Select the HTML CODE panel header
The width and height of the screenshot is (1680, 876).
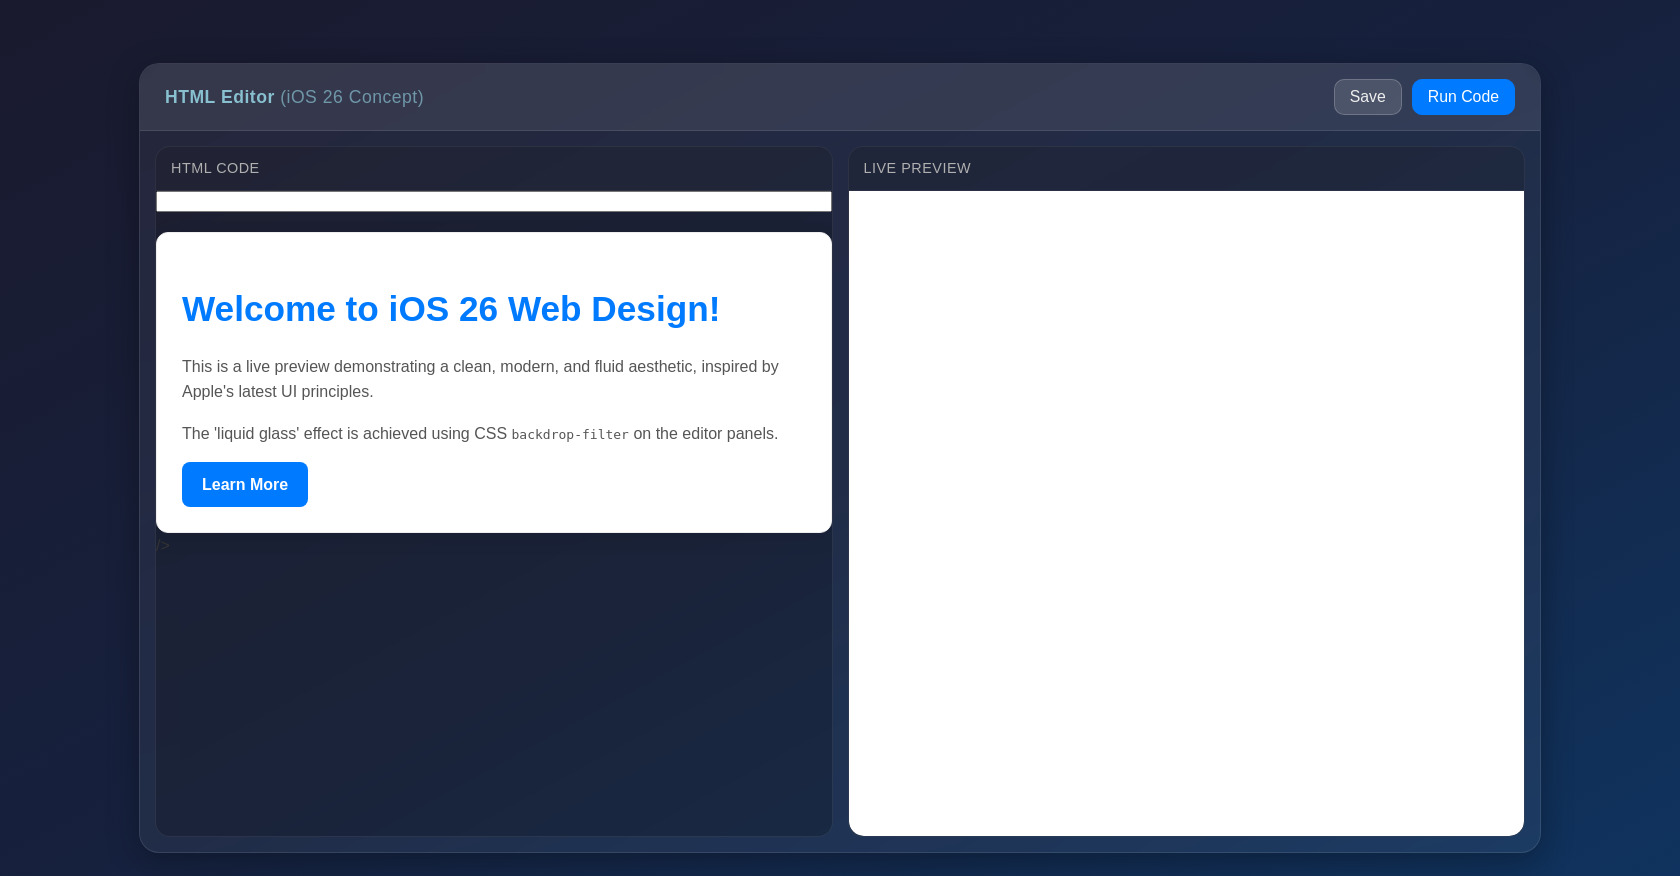215,168
